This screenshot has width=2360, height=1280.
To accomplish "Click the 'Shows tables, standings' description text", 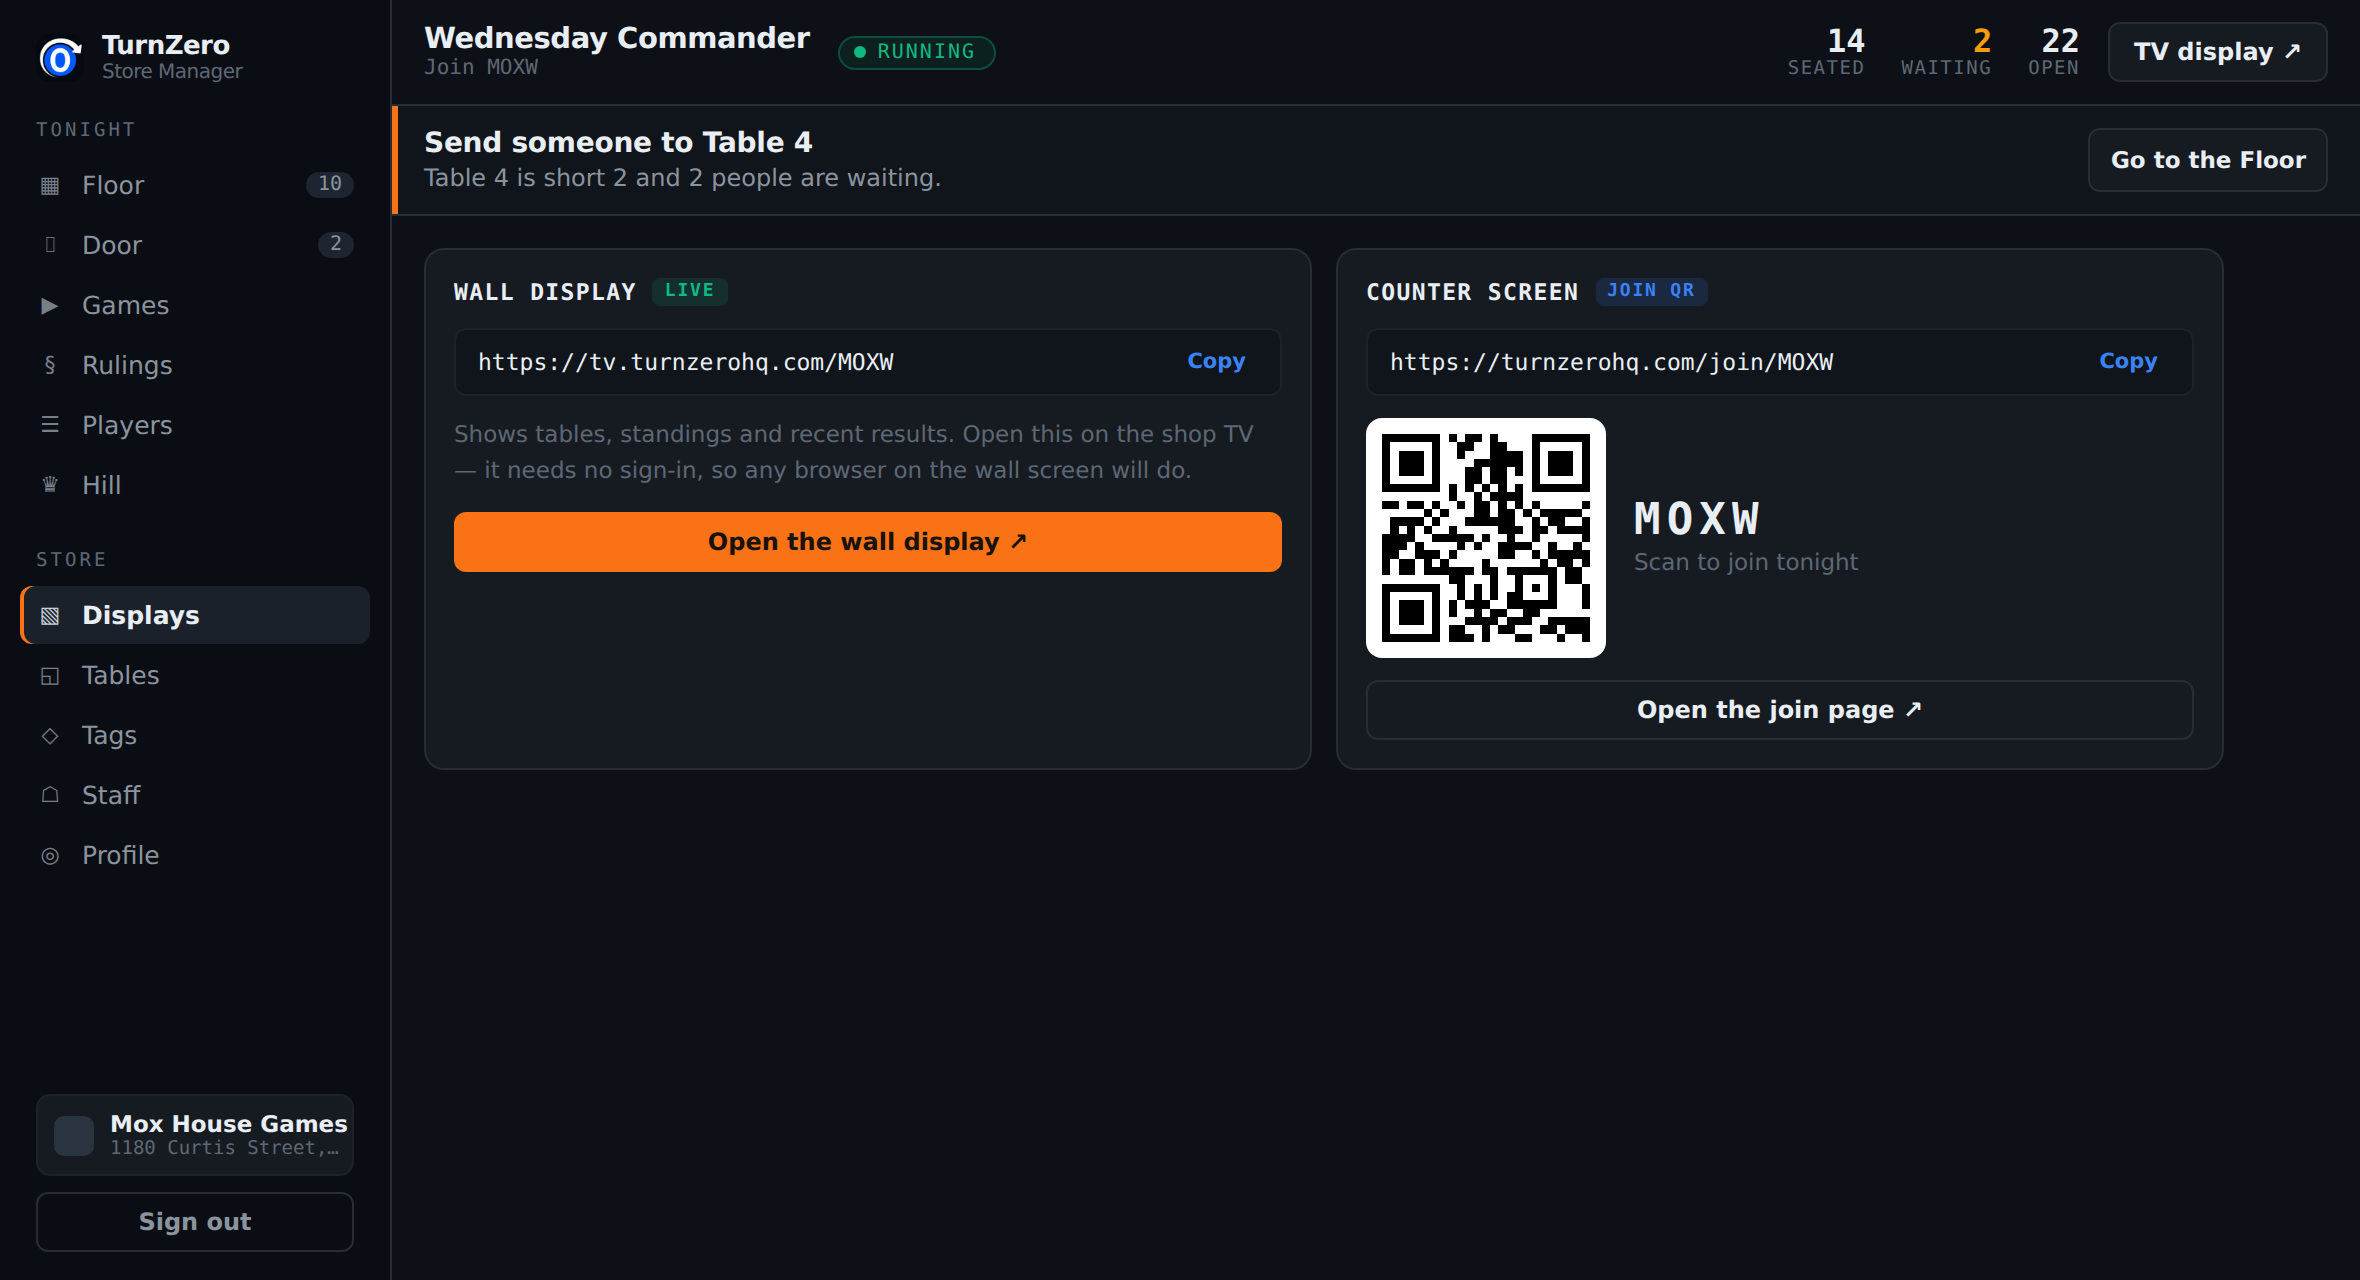I will (854, 452).
